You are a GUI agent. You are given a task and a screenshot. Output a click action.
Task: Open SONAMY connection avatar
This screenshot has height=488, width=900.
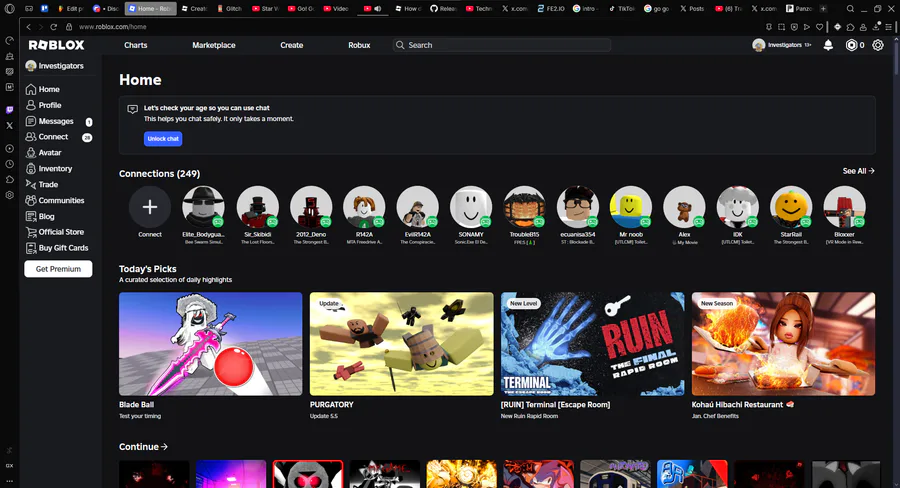(471, 207)
